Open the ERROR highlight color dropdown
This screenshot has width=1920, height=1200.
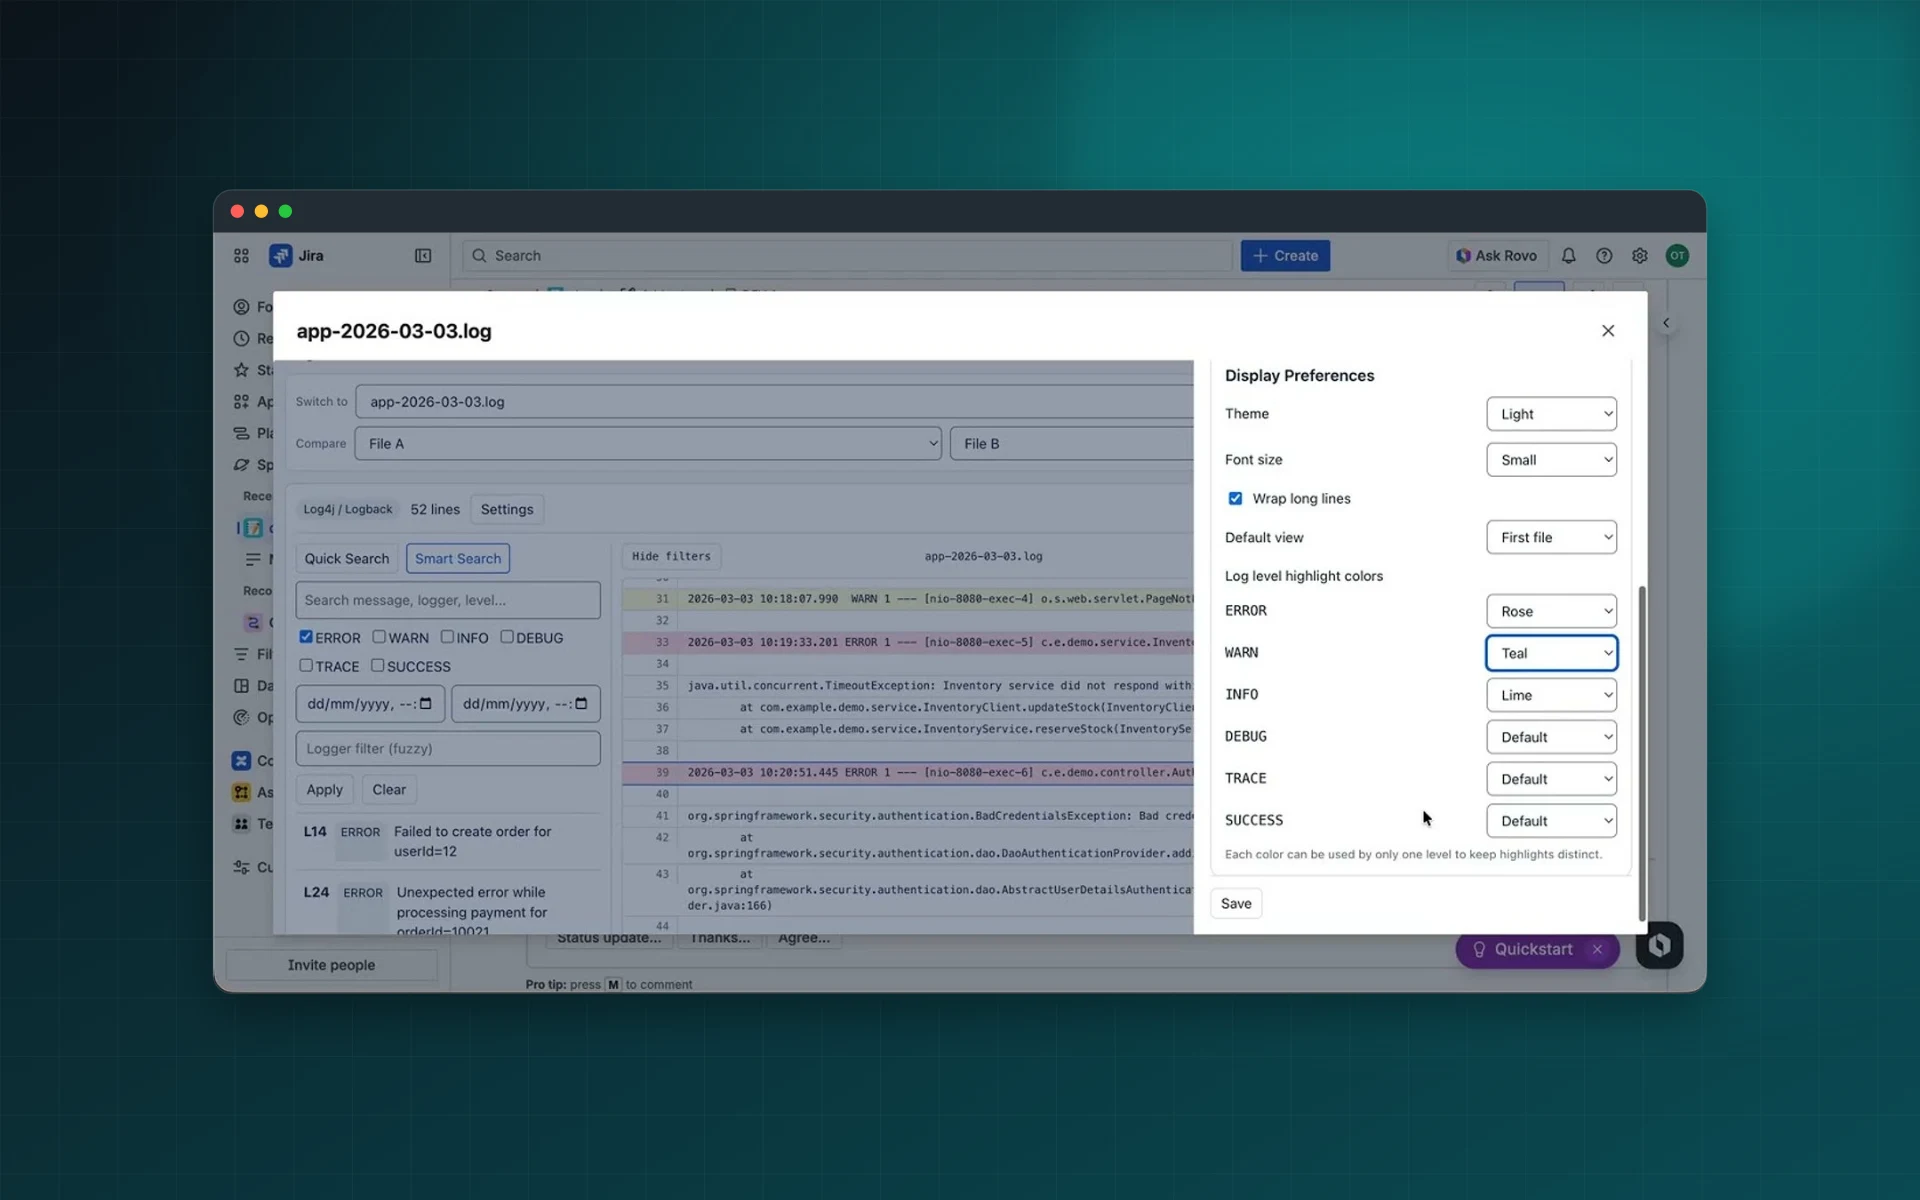coord(1551,611)
